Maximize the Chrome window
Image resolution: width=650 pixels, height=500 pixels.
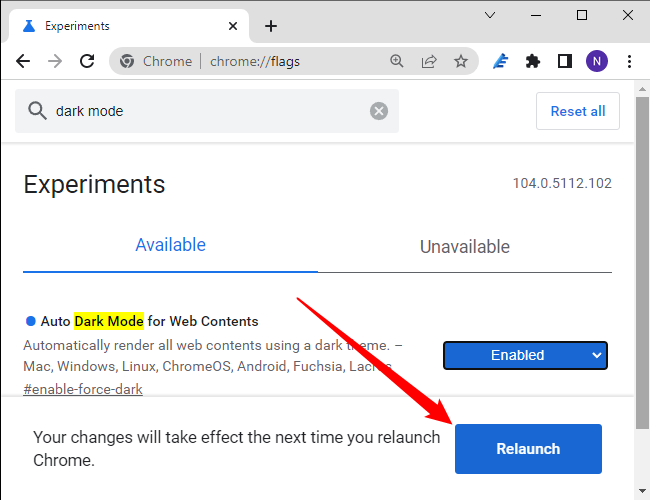pos(582,15)
